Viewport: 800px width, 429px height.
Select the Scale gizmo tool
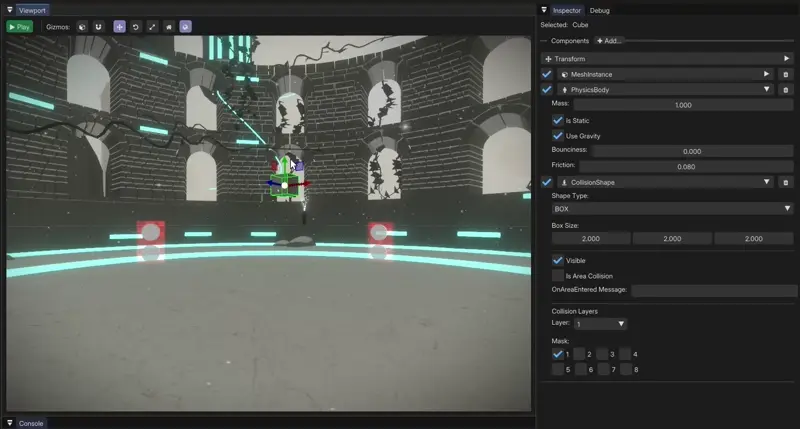152,27
